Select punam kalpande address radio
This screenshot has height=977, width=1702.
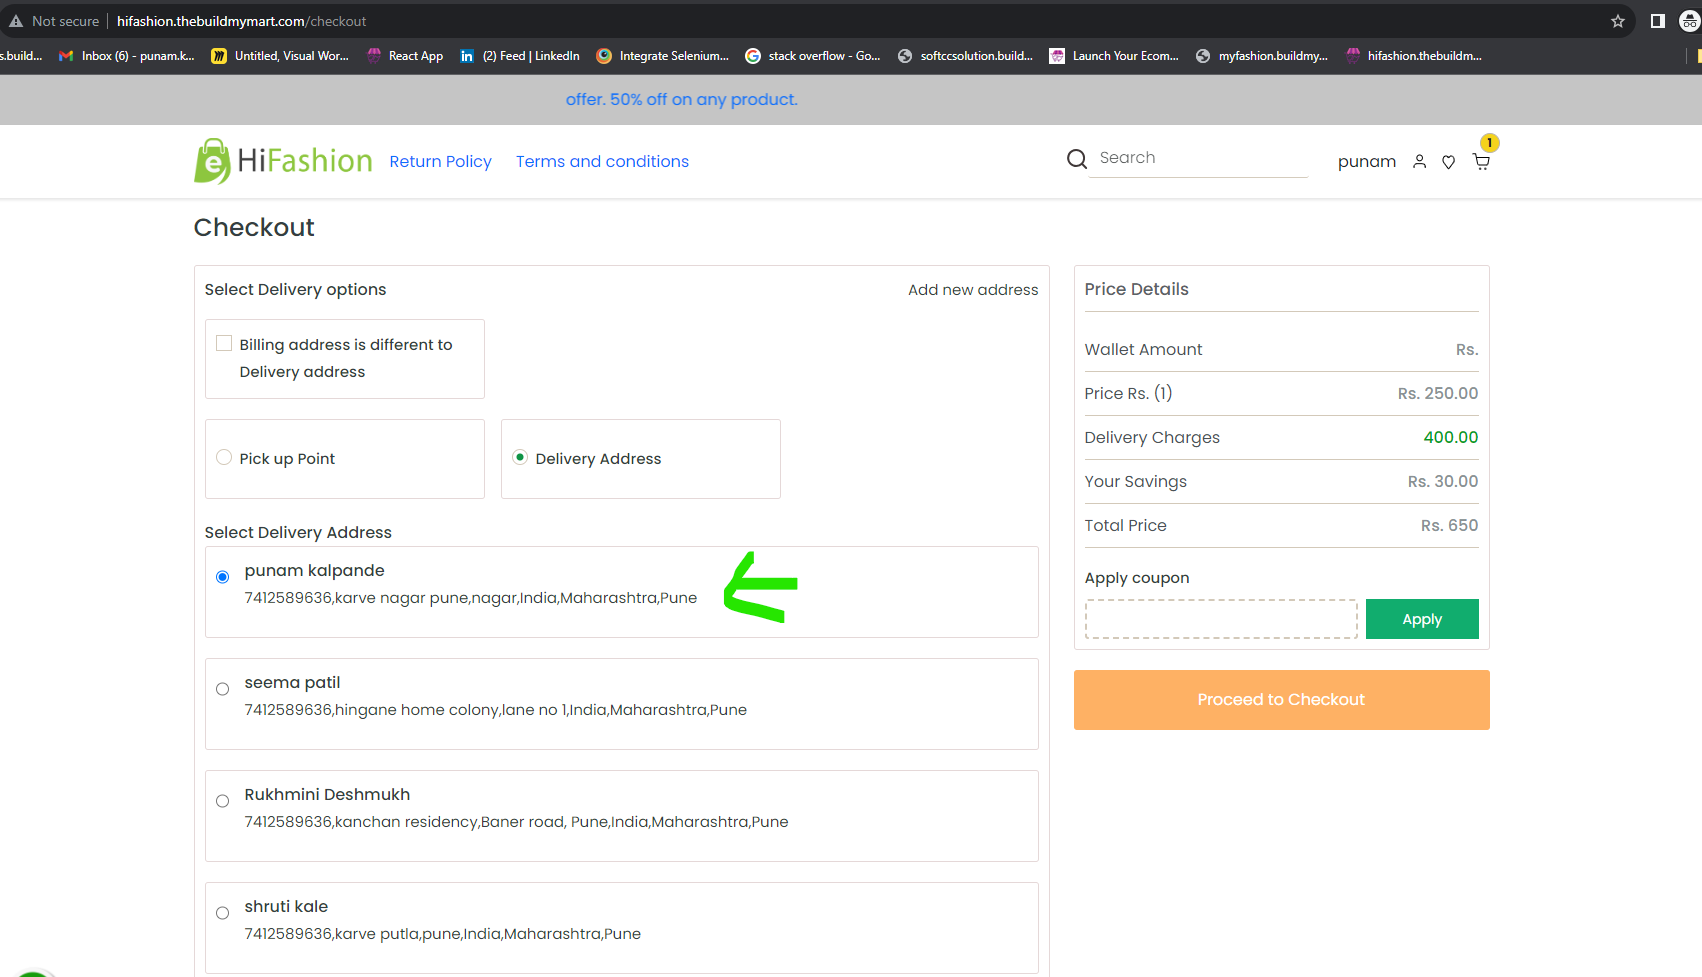tap(223, 577)
